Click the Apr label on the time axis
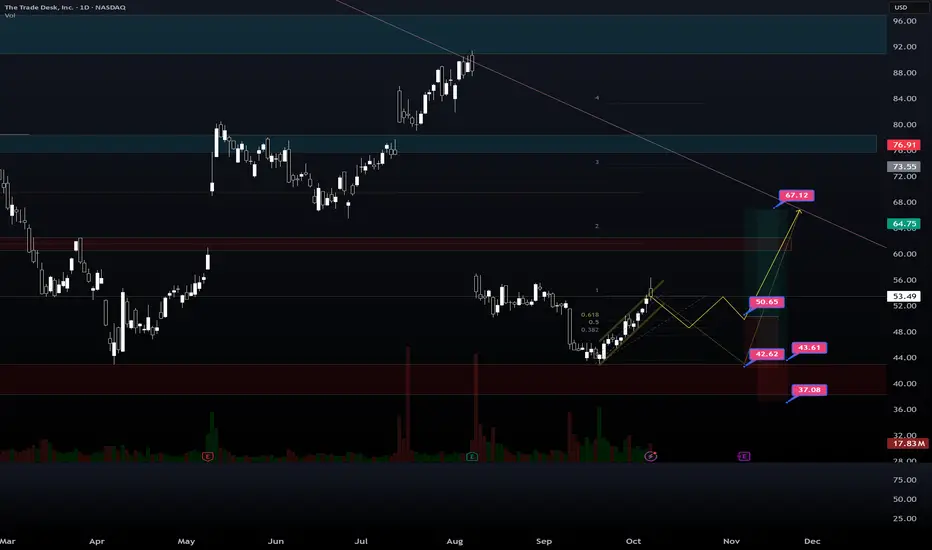932x550 pixels. click(x=96, y=541)
